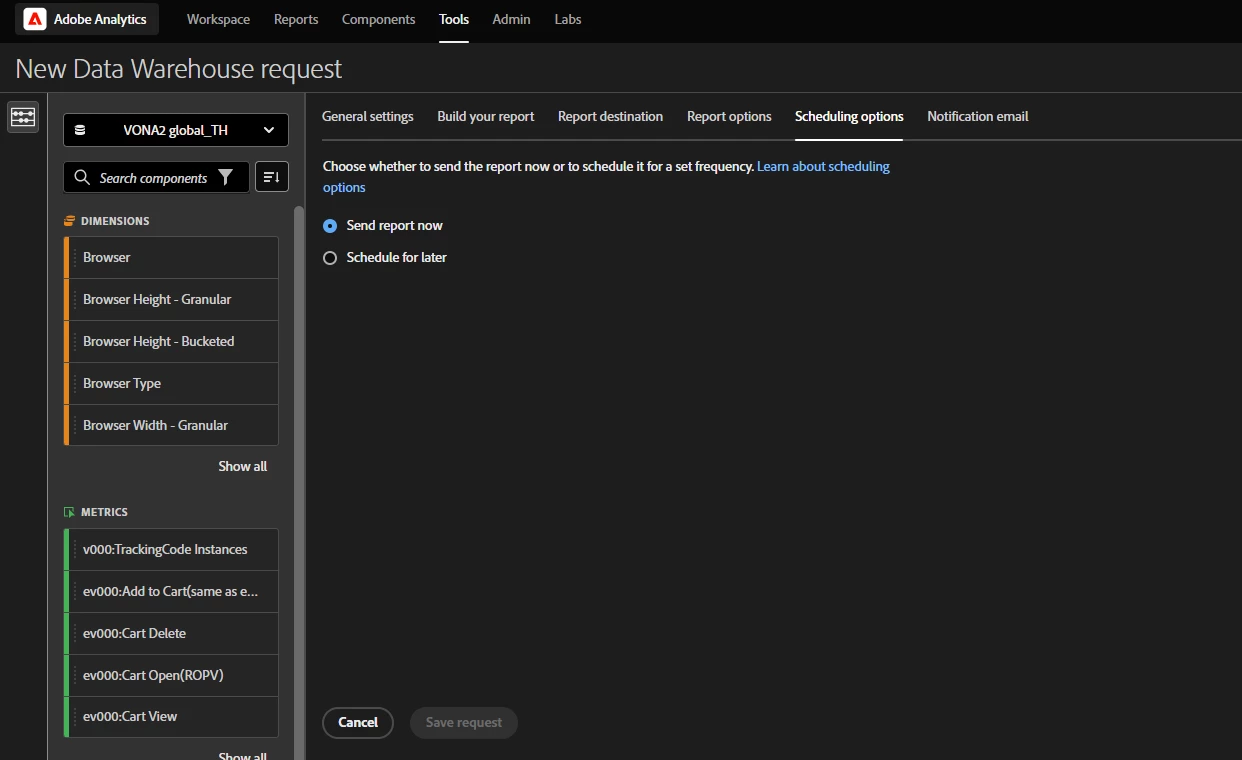This screenshot has width=1242, height=760.
Task: Click inside the Search components field
Action: click(x=156, y=177)
